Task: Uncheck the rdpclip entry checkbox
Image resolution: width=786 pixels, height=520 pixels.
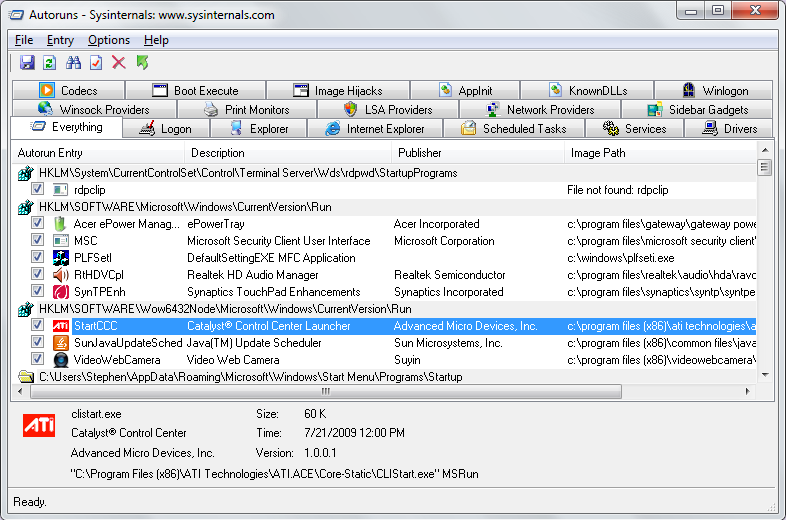Action: (x=37, y=190)
